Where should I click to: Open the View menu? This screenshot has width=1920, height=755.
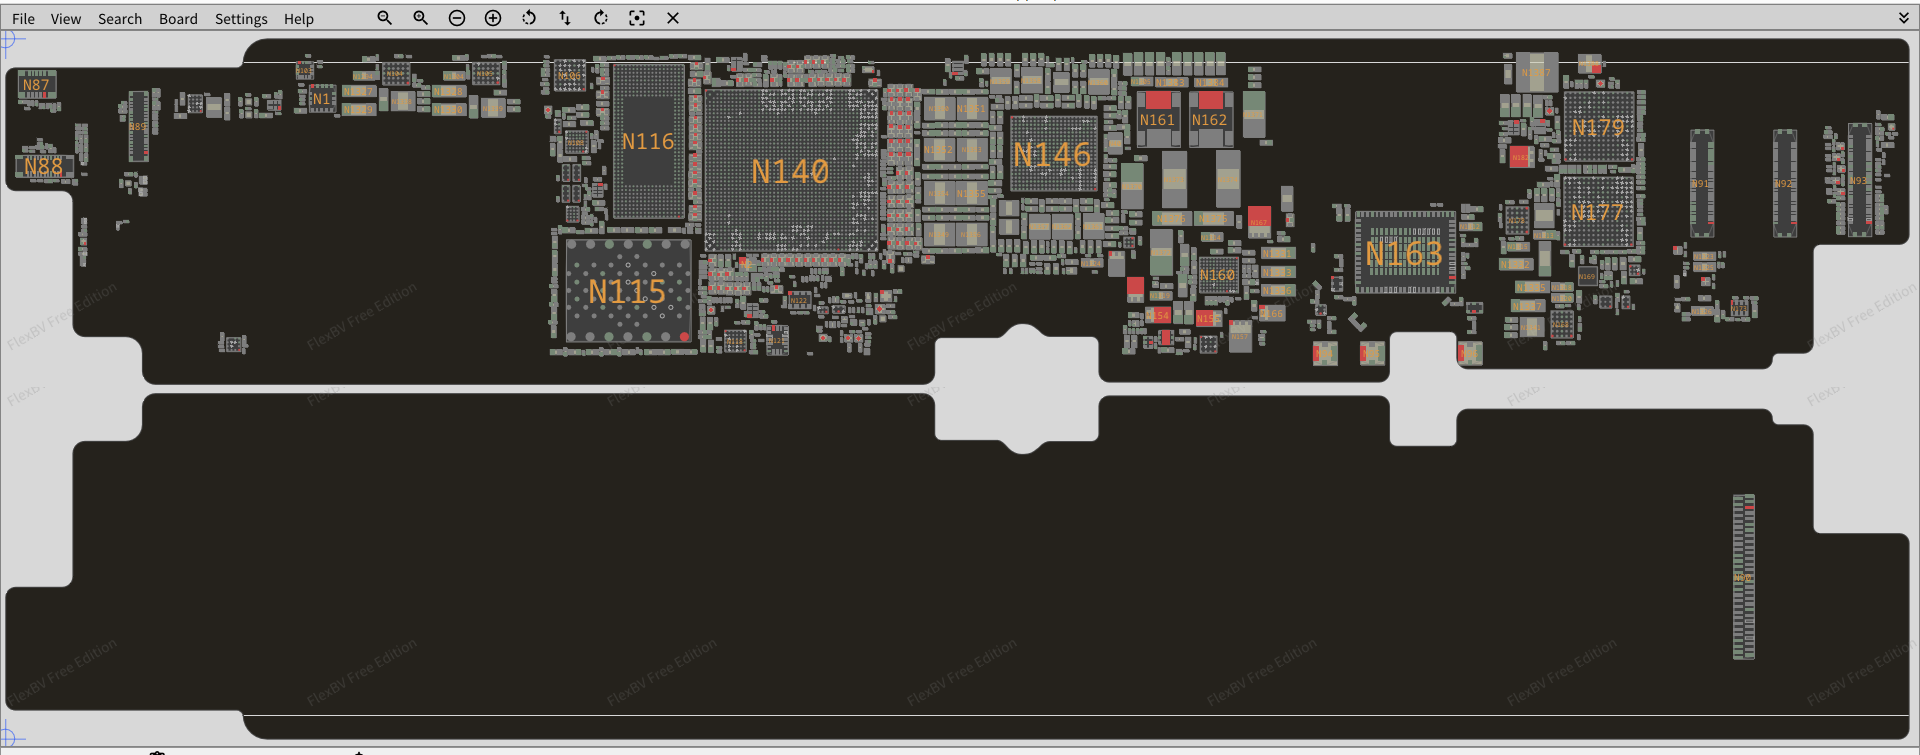[66, 19]
